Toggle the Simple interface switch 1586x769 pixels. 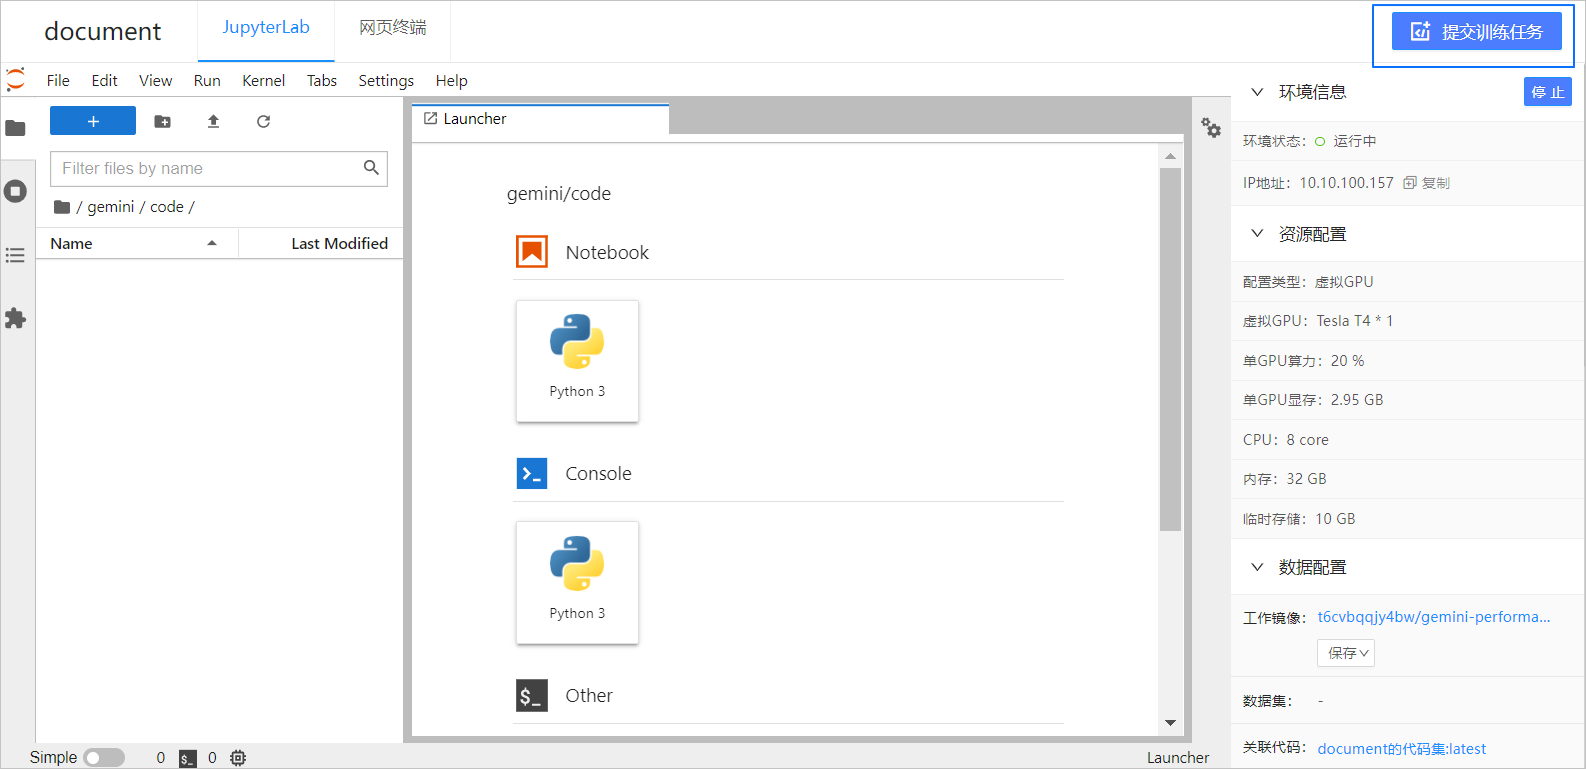tap(104, 758)
